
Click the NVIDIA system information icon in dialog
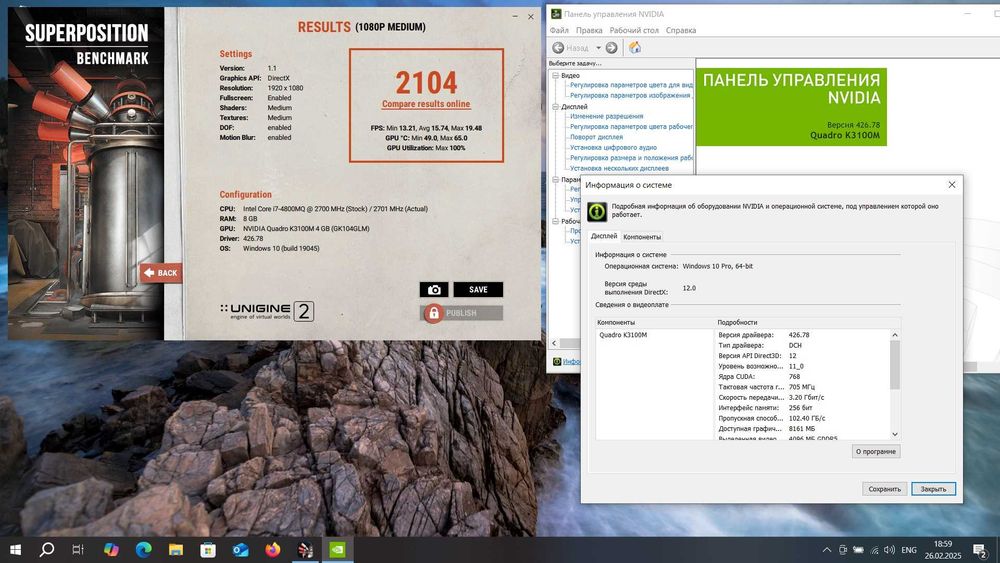(597, 212)
